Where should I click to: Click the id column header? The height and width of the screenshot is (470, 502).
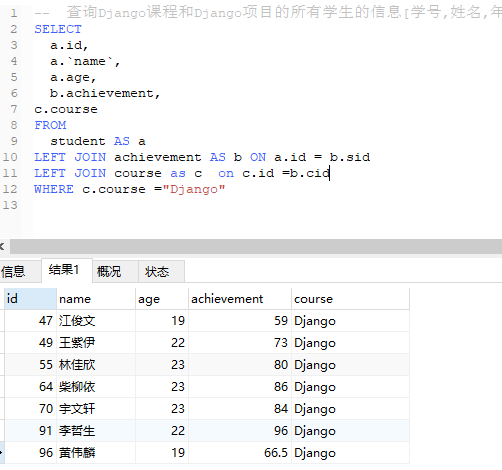point(30,299)
